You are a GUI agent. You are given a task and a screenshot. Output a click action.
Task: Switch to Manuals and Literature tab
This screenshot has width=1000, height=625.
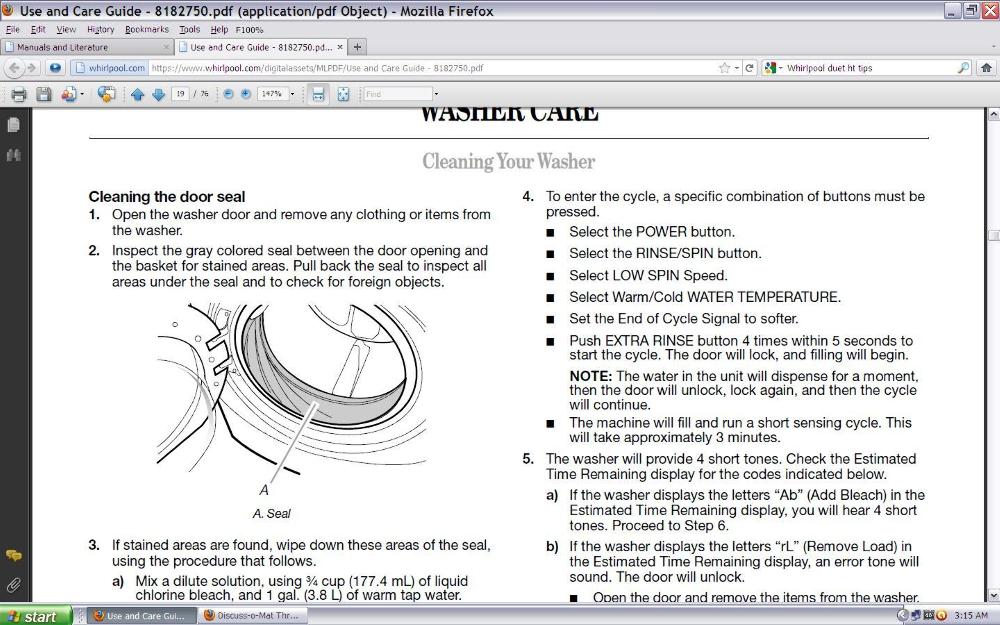(x=87, y=47)
